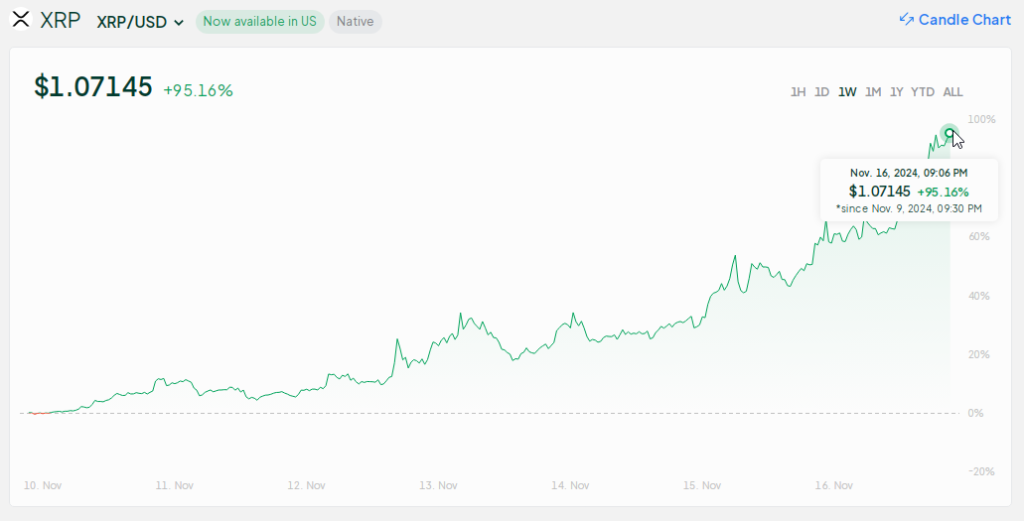
Task: Open the XRP/USD pair dropdown
Action: point(140,21)
